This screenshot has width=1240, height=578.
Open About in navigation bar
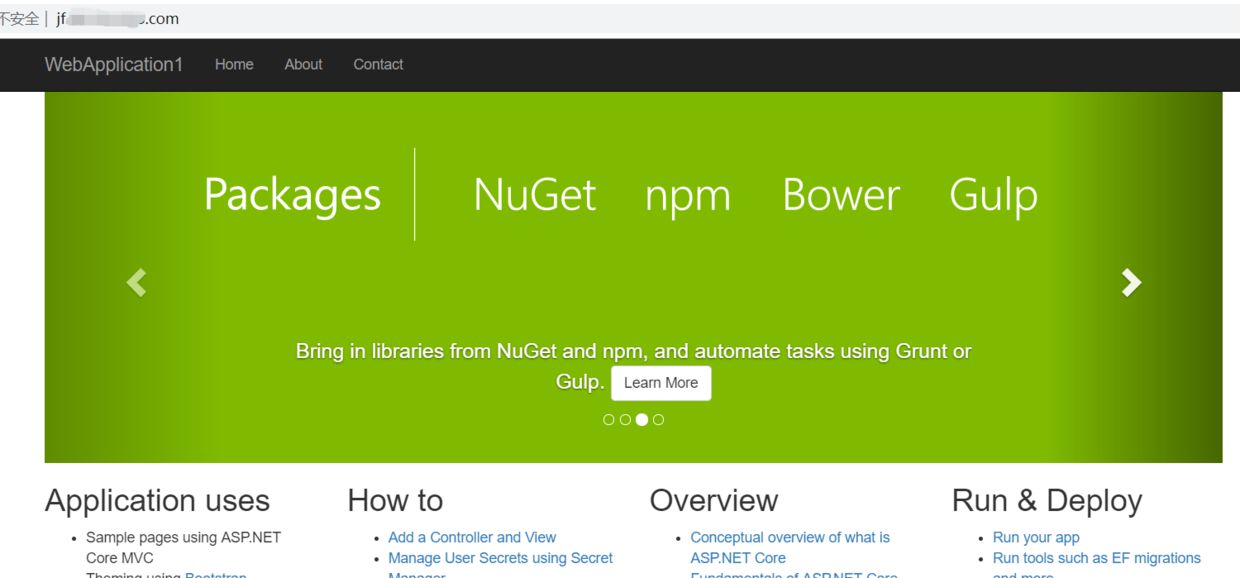click(303, 64)
